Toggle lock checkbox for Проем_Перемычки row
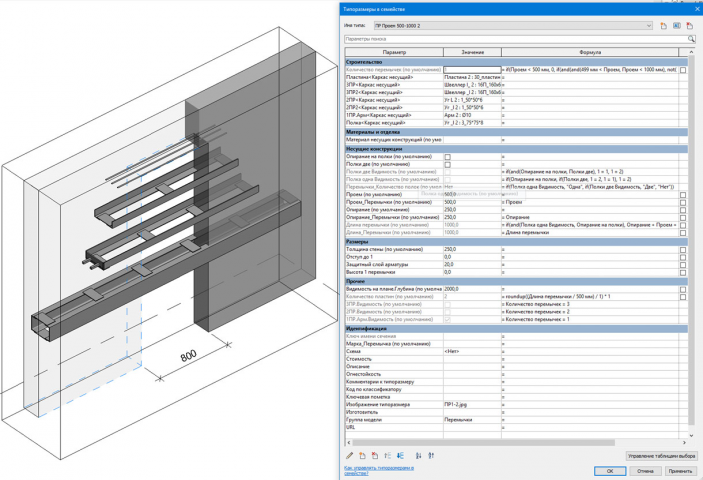 (x=682, y=203)
